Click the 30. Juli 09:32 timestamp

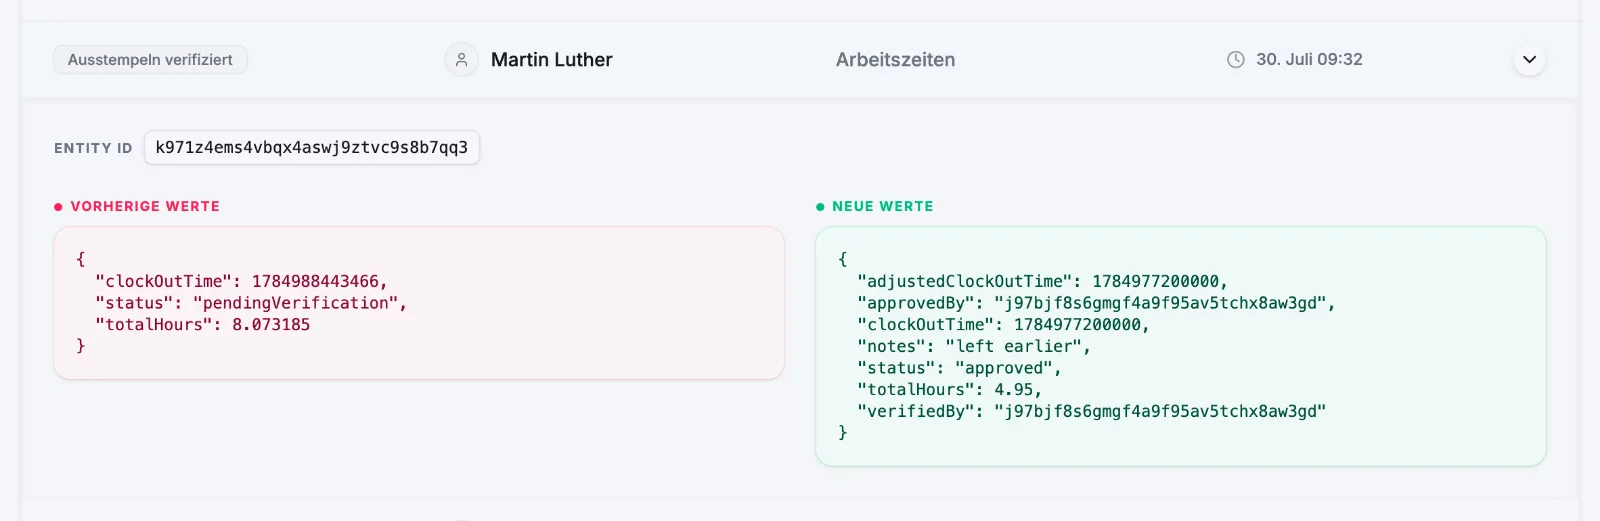coord(1309,60)
